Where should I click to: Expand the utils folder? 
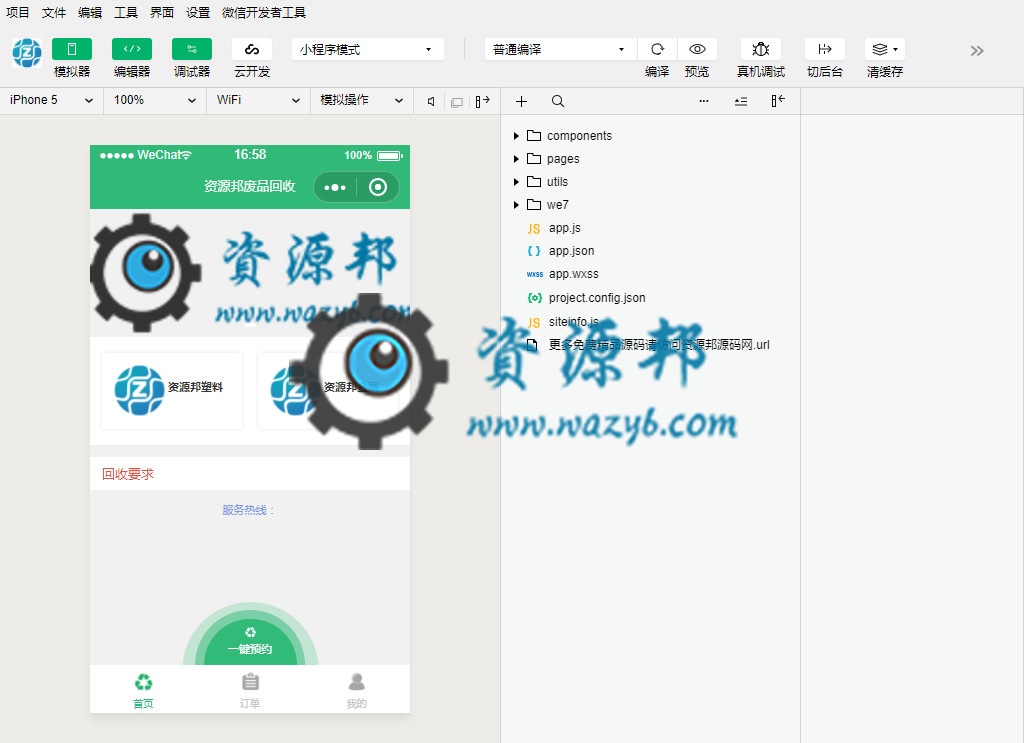point(516,182)
